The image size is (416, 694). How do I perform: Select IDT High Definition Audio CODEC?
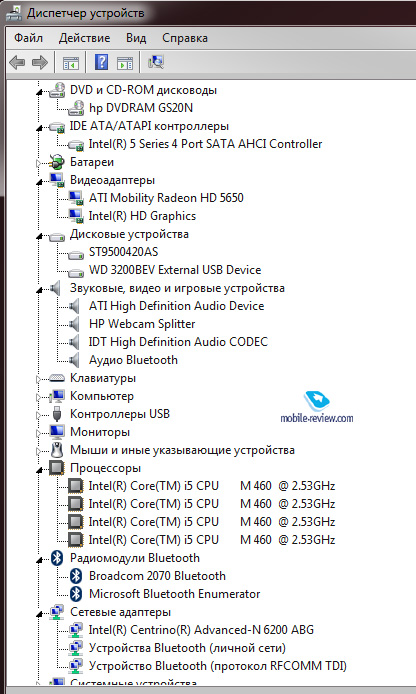coord(178,342)
